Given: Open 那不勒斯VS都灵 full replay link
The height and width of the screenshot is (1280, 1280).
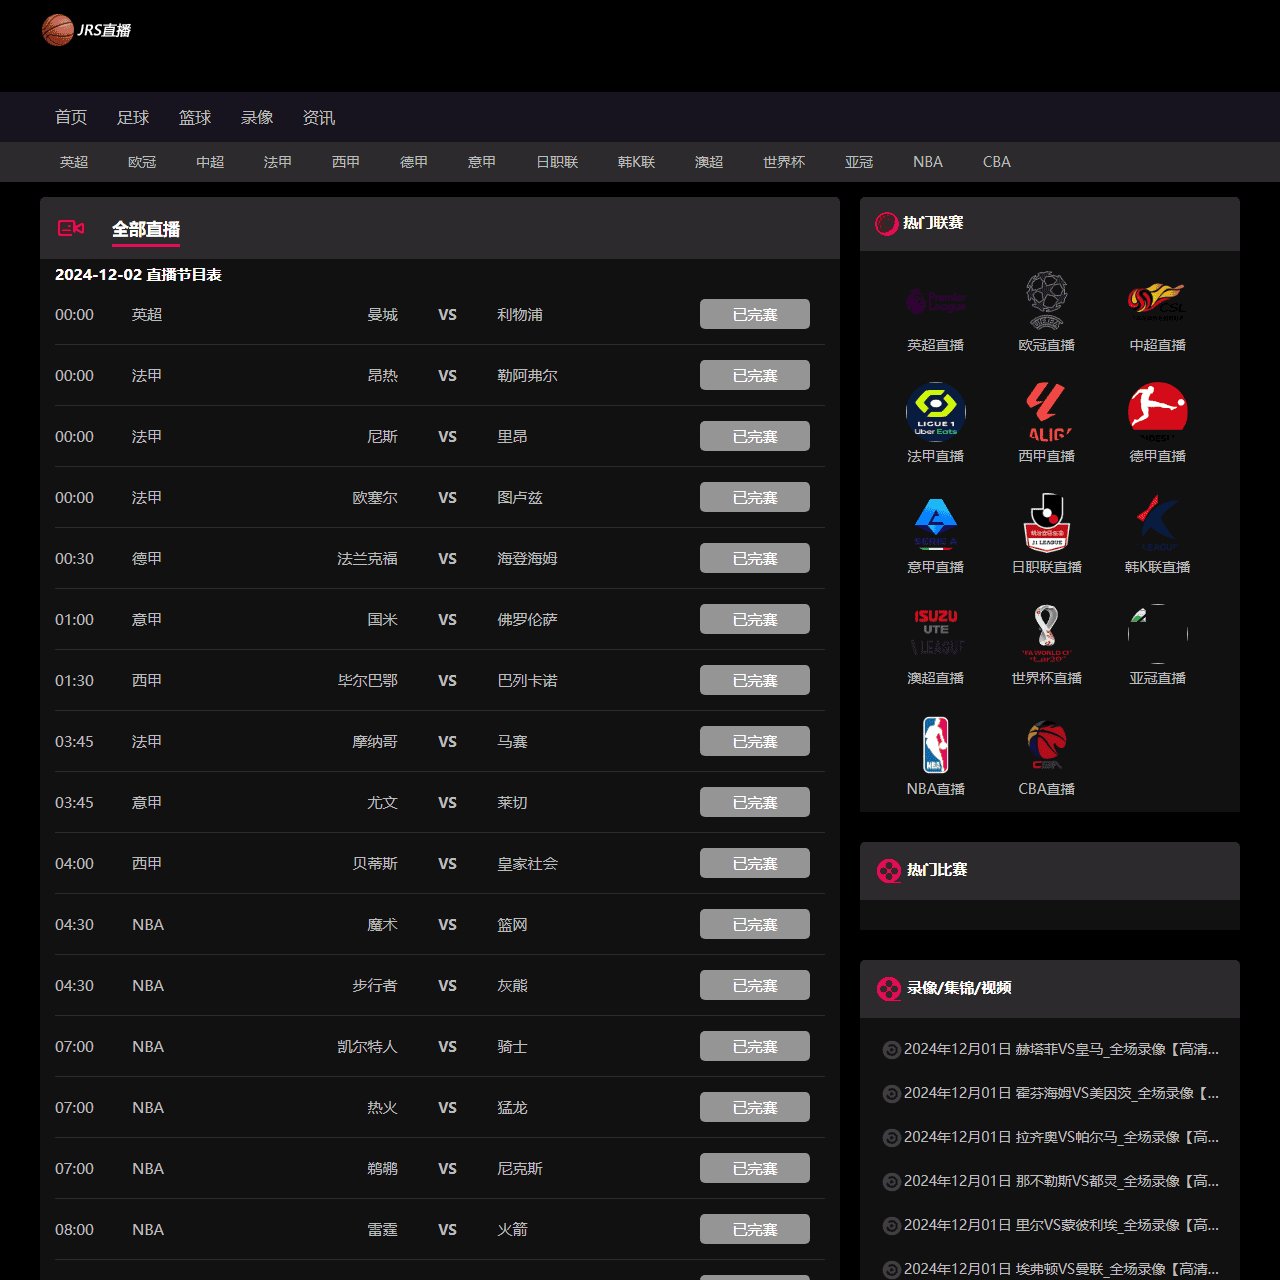Looking at the screenshot, I should tap(1061, 1181).
